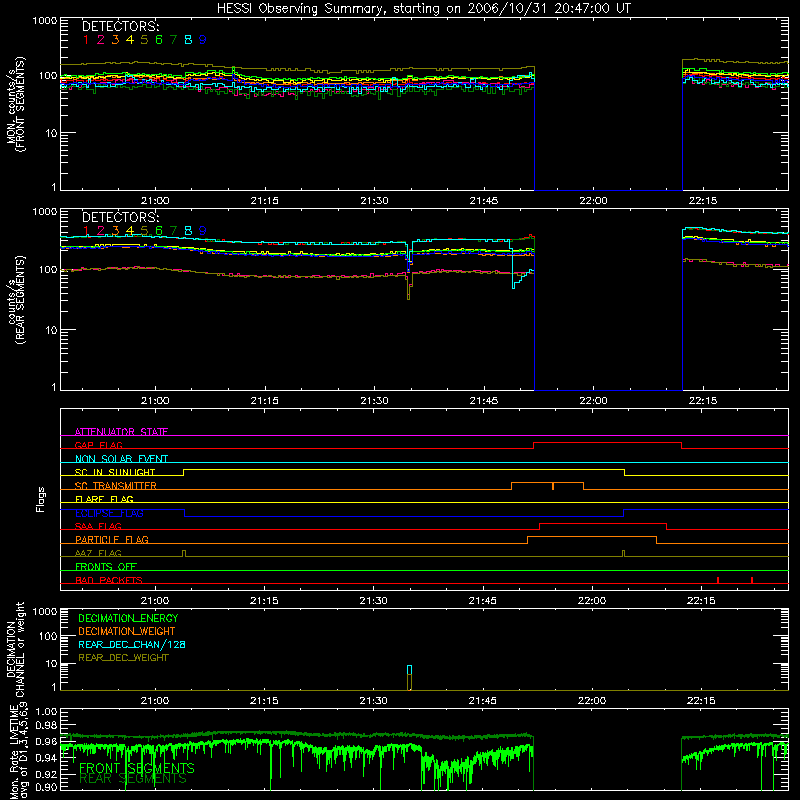
Task: Click the FRONT SEGMENTS counts/s y-axis title
Action: tap(16, 104)
